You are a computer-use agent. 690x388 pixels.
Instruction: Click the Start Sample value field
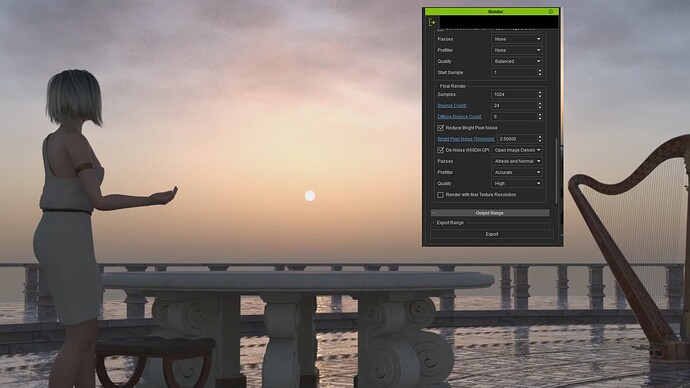point(514,73)
